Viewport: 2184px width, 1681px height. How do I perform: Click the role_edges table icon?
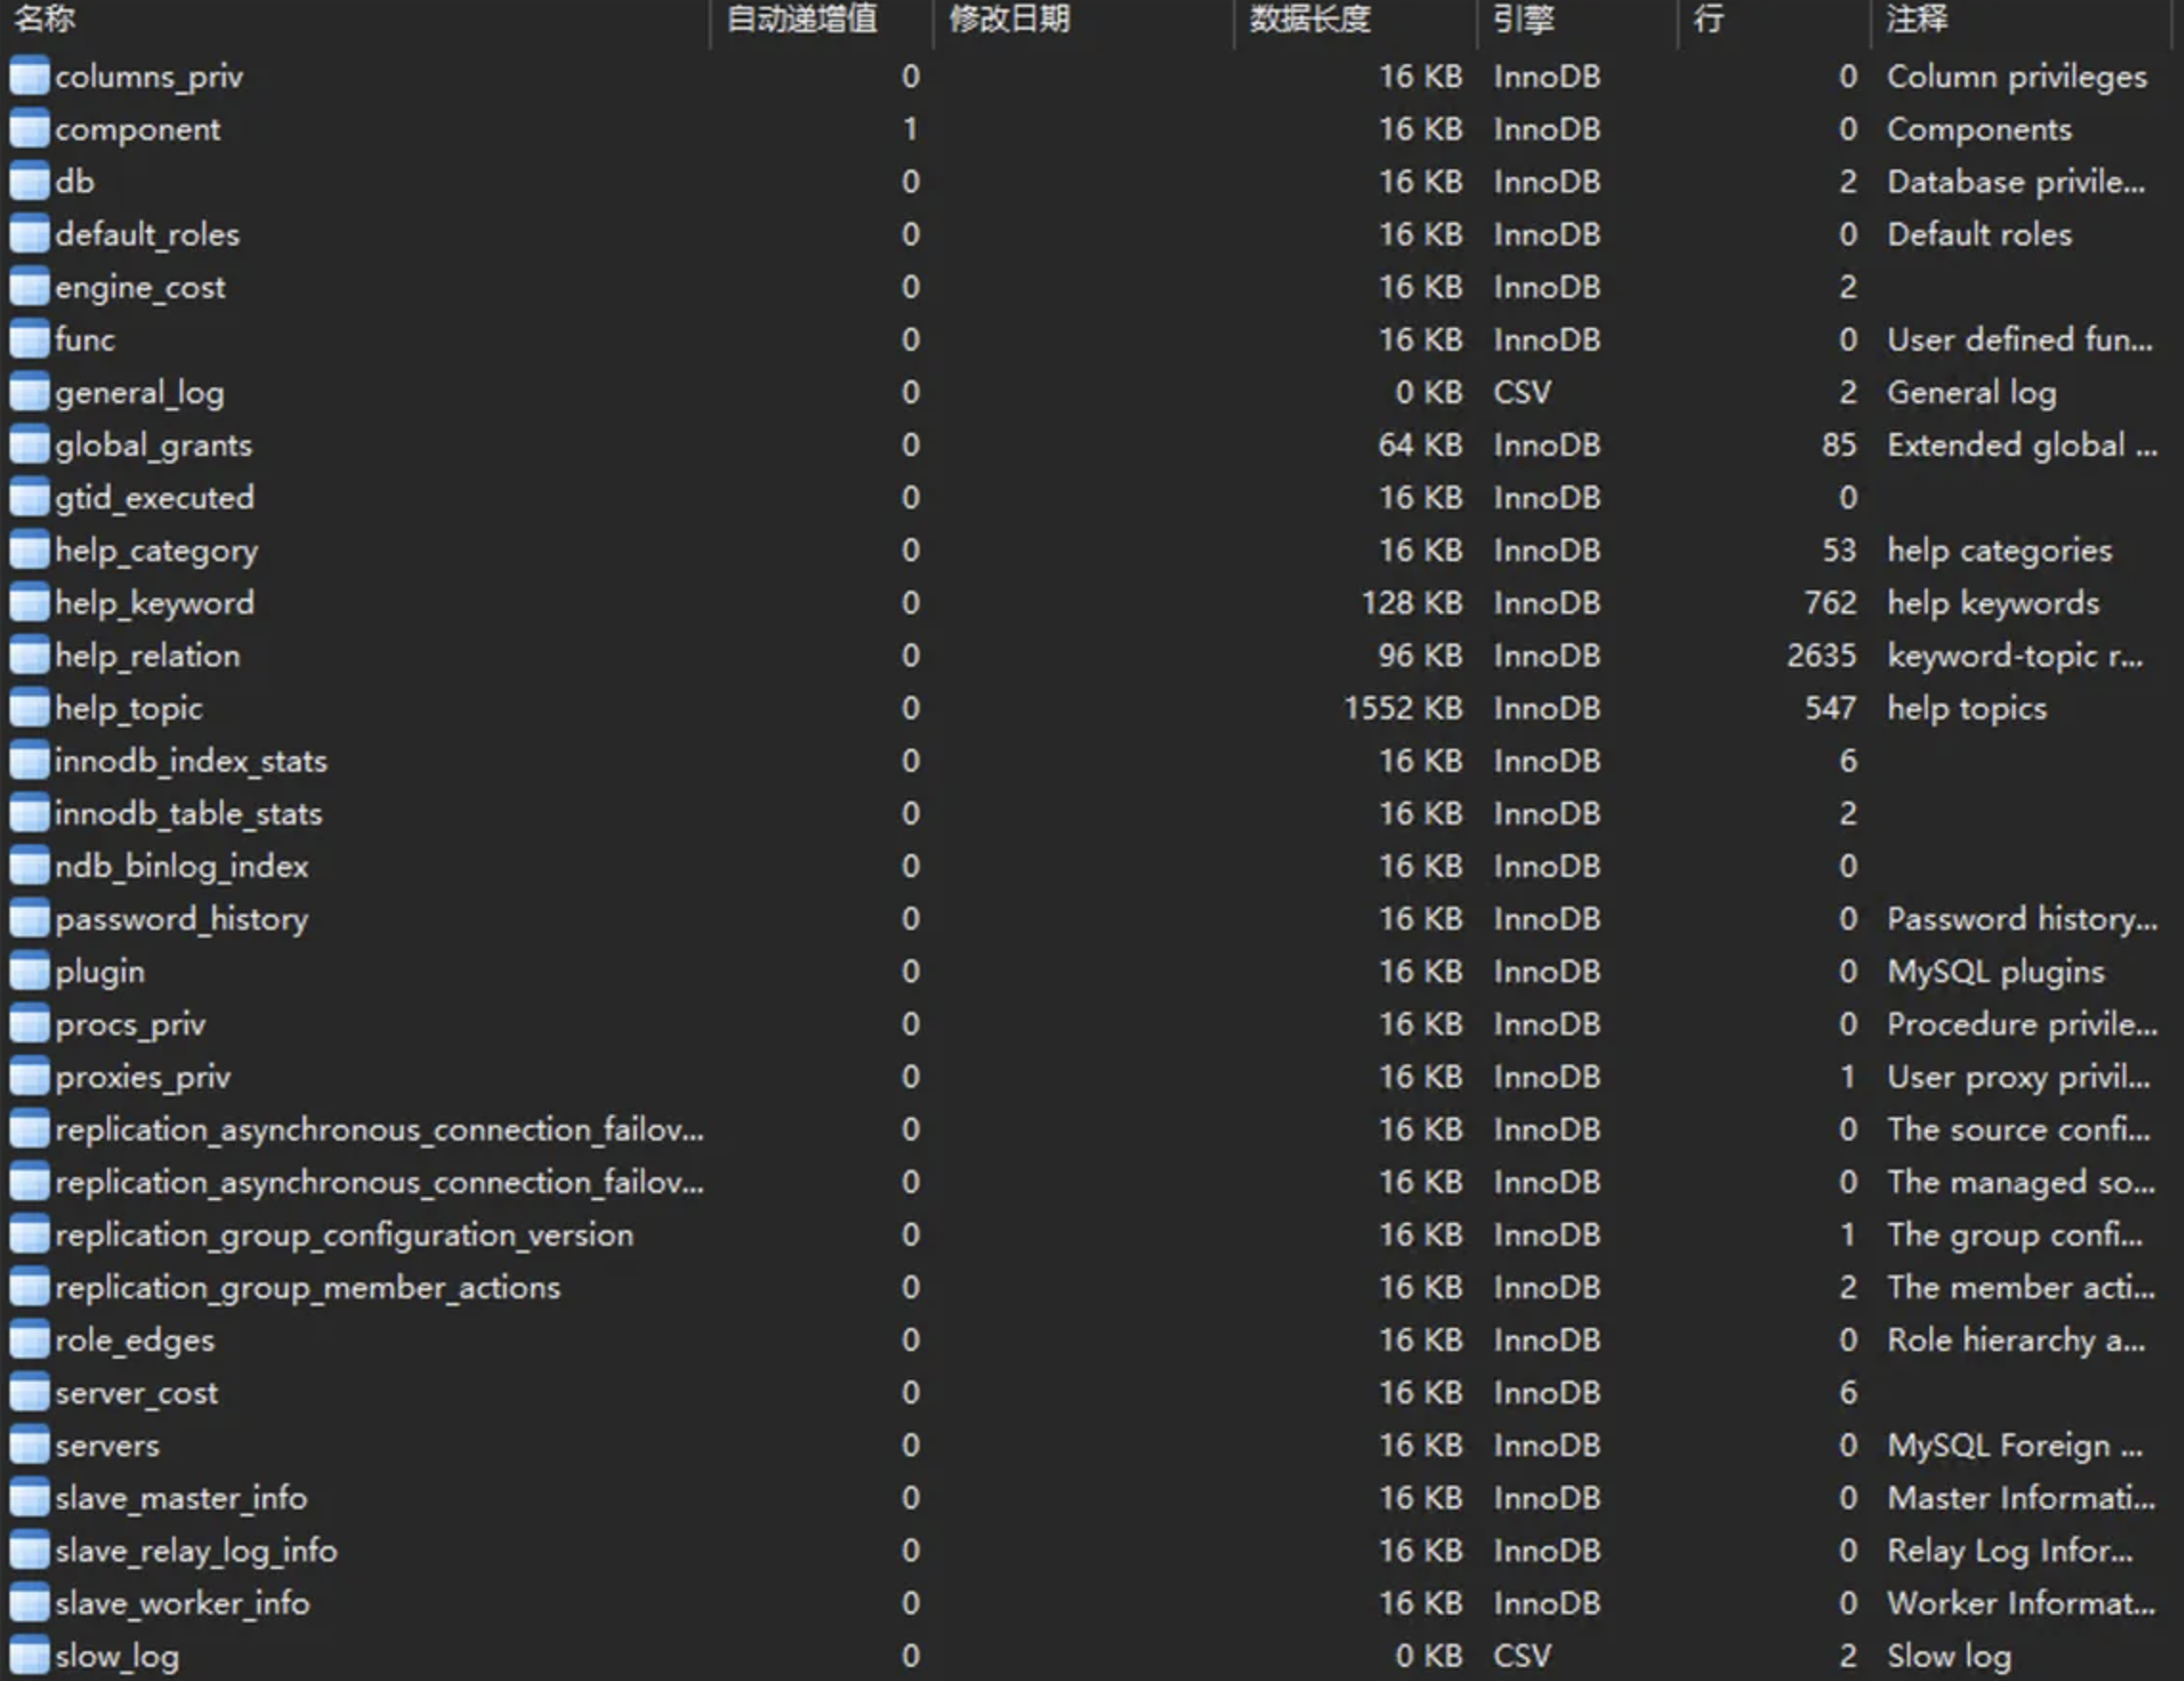(29, 1341)
